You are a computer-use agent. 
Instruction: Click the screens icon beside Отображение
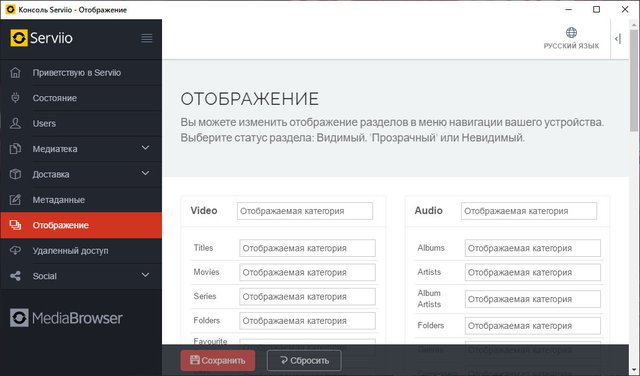click(16, 225)
